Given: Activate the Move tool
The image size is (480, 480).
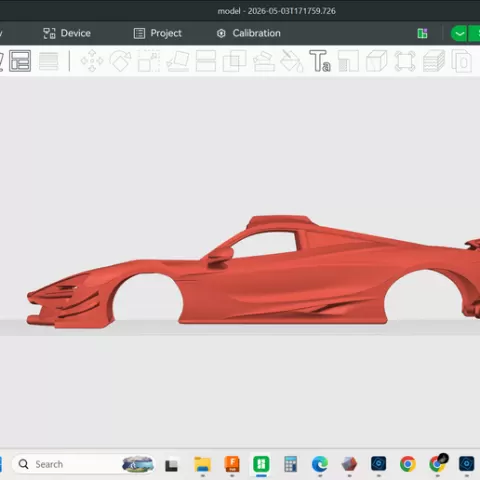Looking at the screenshot, I should (92, 61).
